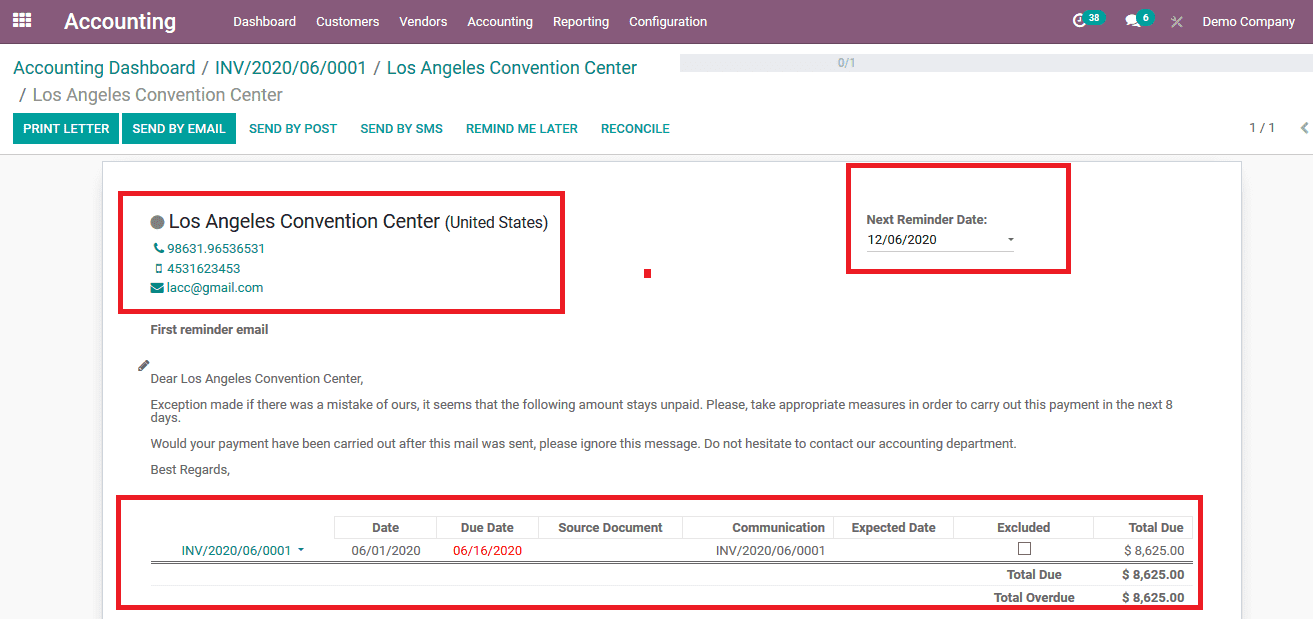The height and width of the screenshot is (619, 1313).
Task: Click the pencil edit icon beside letter
Action: point(143,366)
